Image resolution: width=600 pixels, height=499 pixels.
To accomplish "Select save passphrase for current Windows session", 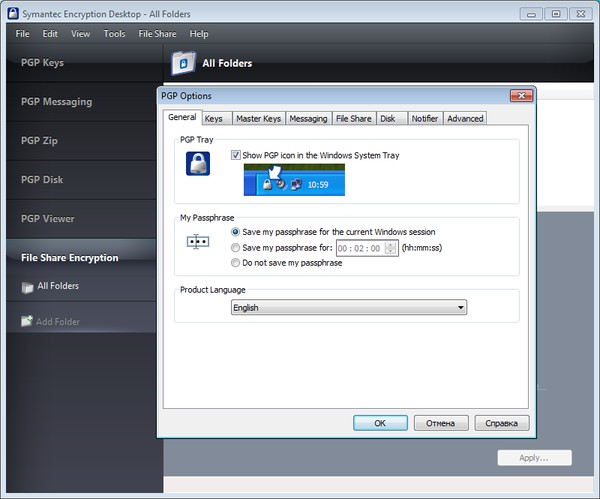I will pos(236,231).
